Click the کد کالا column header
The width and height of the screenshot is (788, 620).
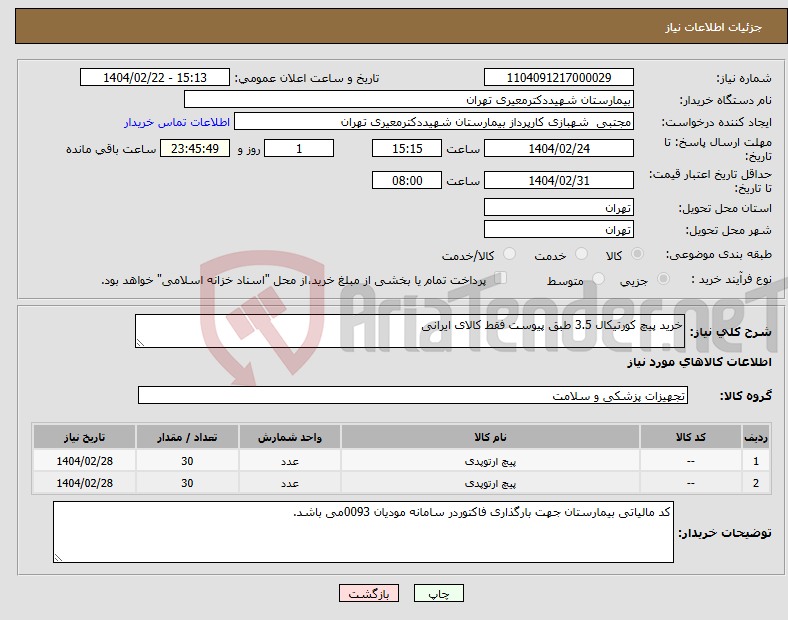coord(691,437)
